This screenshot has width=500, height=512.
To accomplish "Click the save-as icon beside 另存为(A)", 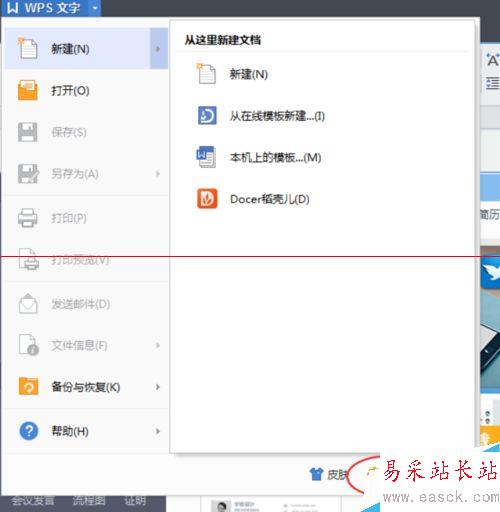I will [28, 174].
